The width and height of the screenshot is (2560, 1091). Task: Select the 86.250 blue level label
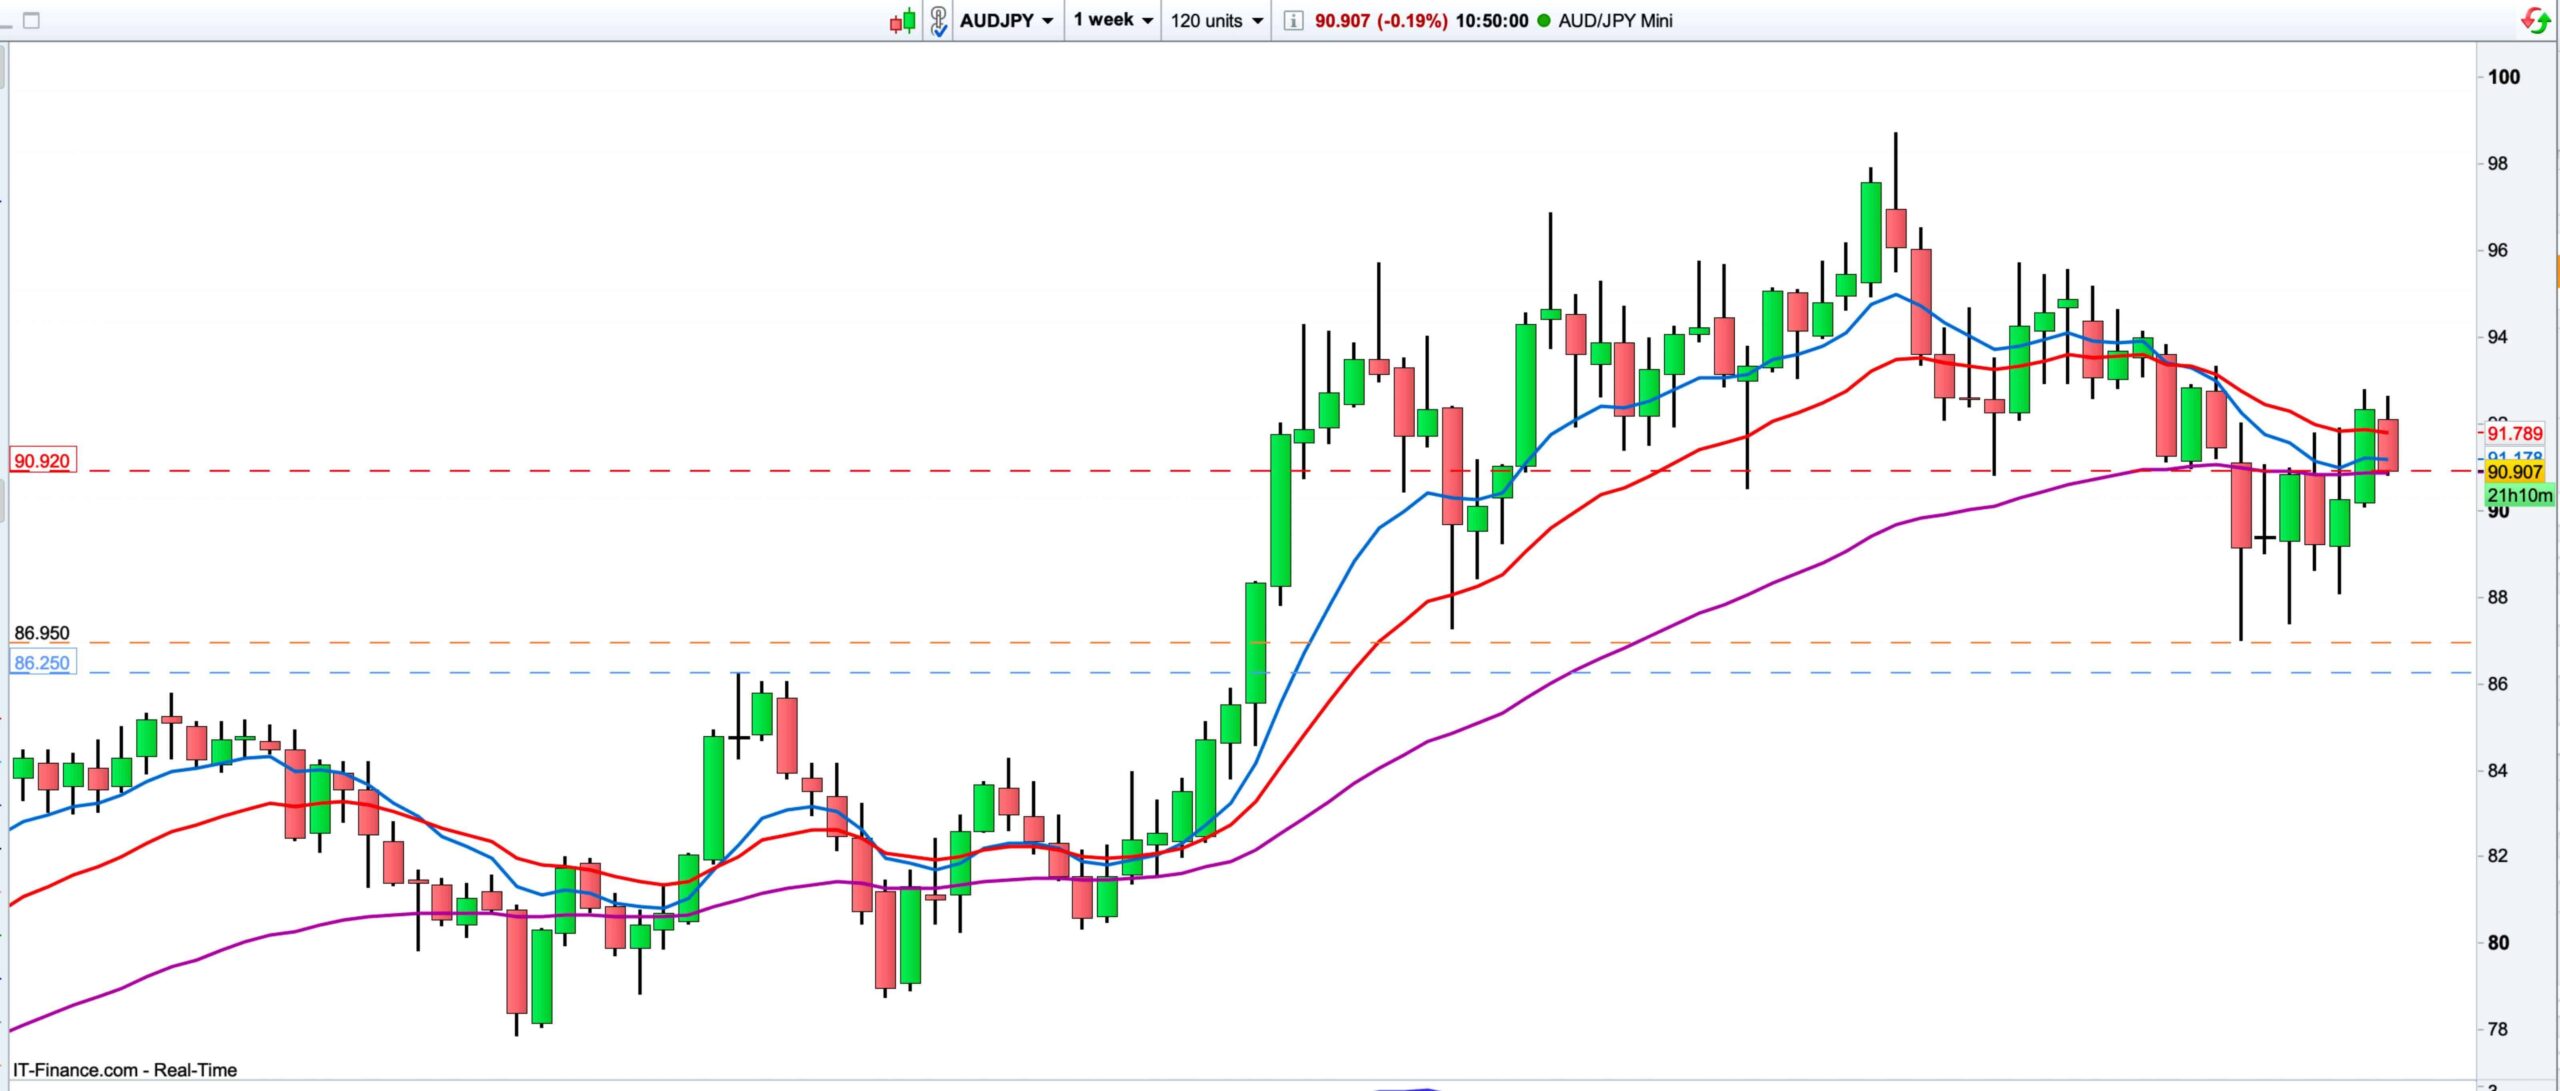(42, 662)
